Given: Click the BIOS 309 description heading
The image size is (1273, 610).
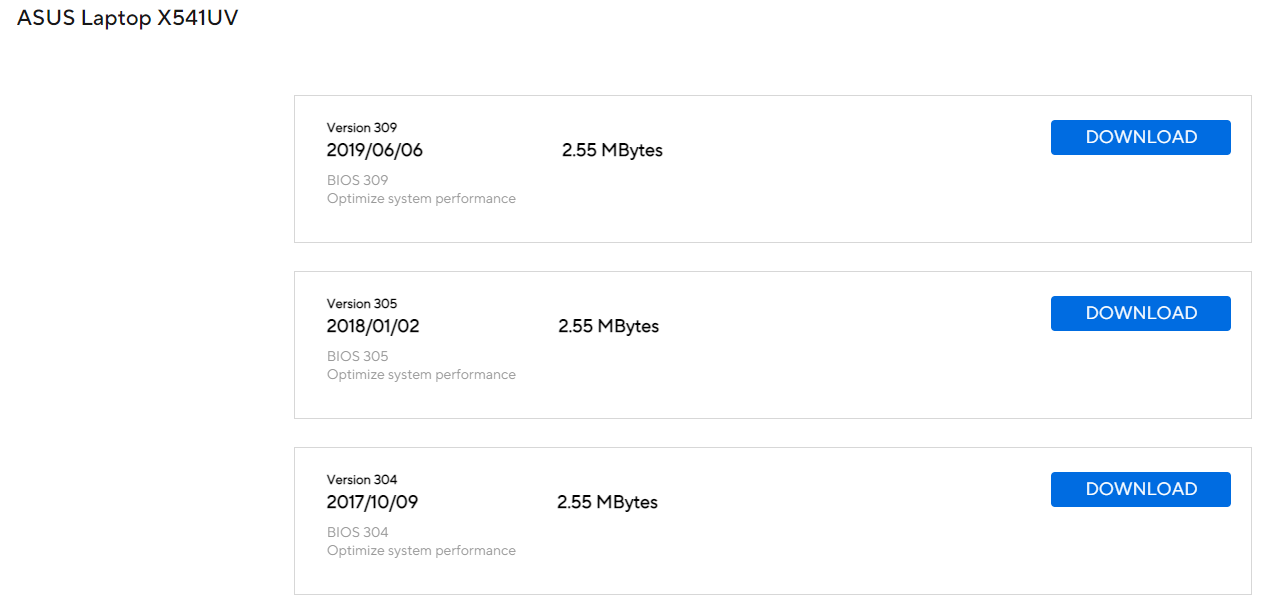Looking at the screenshot, I should (x=357, y=181).
